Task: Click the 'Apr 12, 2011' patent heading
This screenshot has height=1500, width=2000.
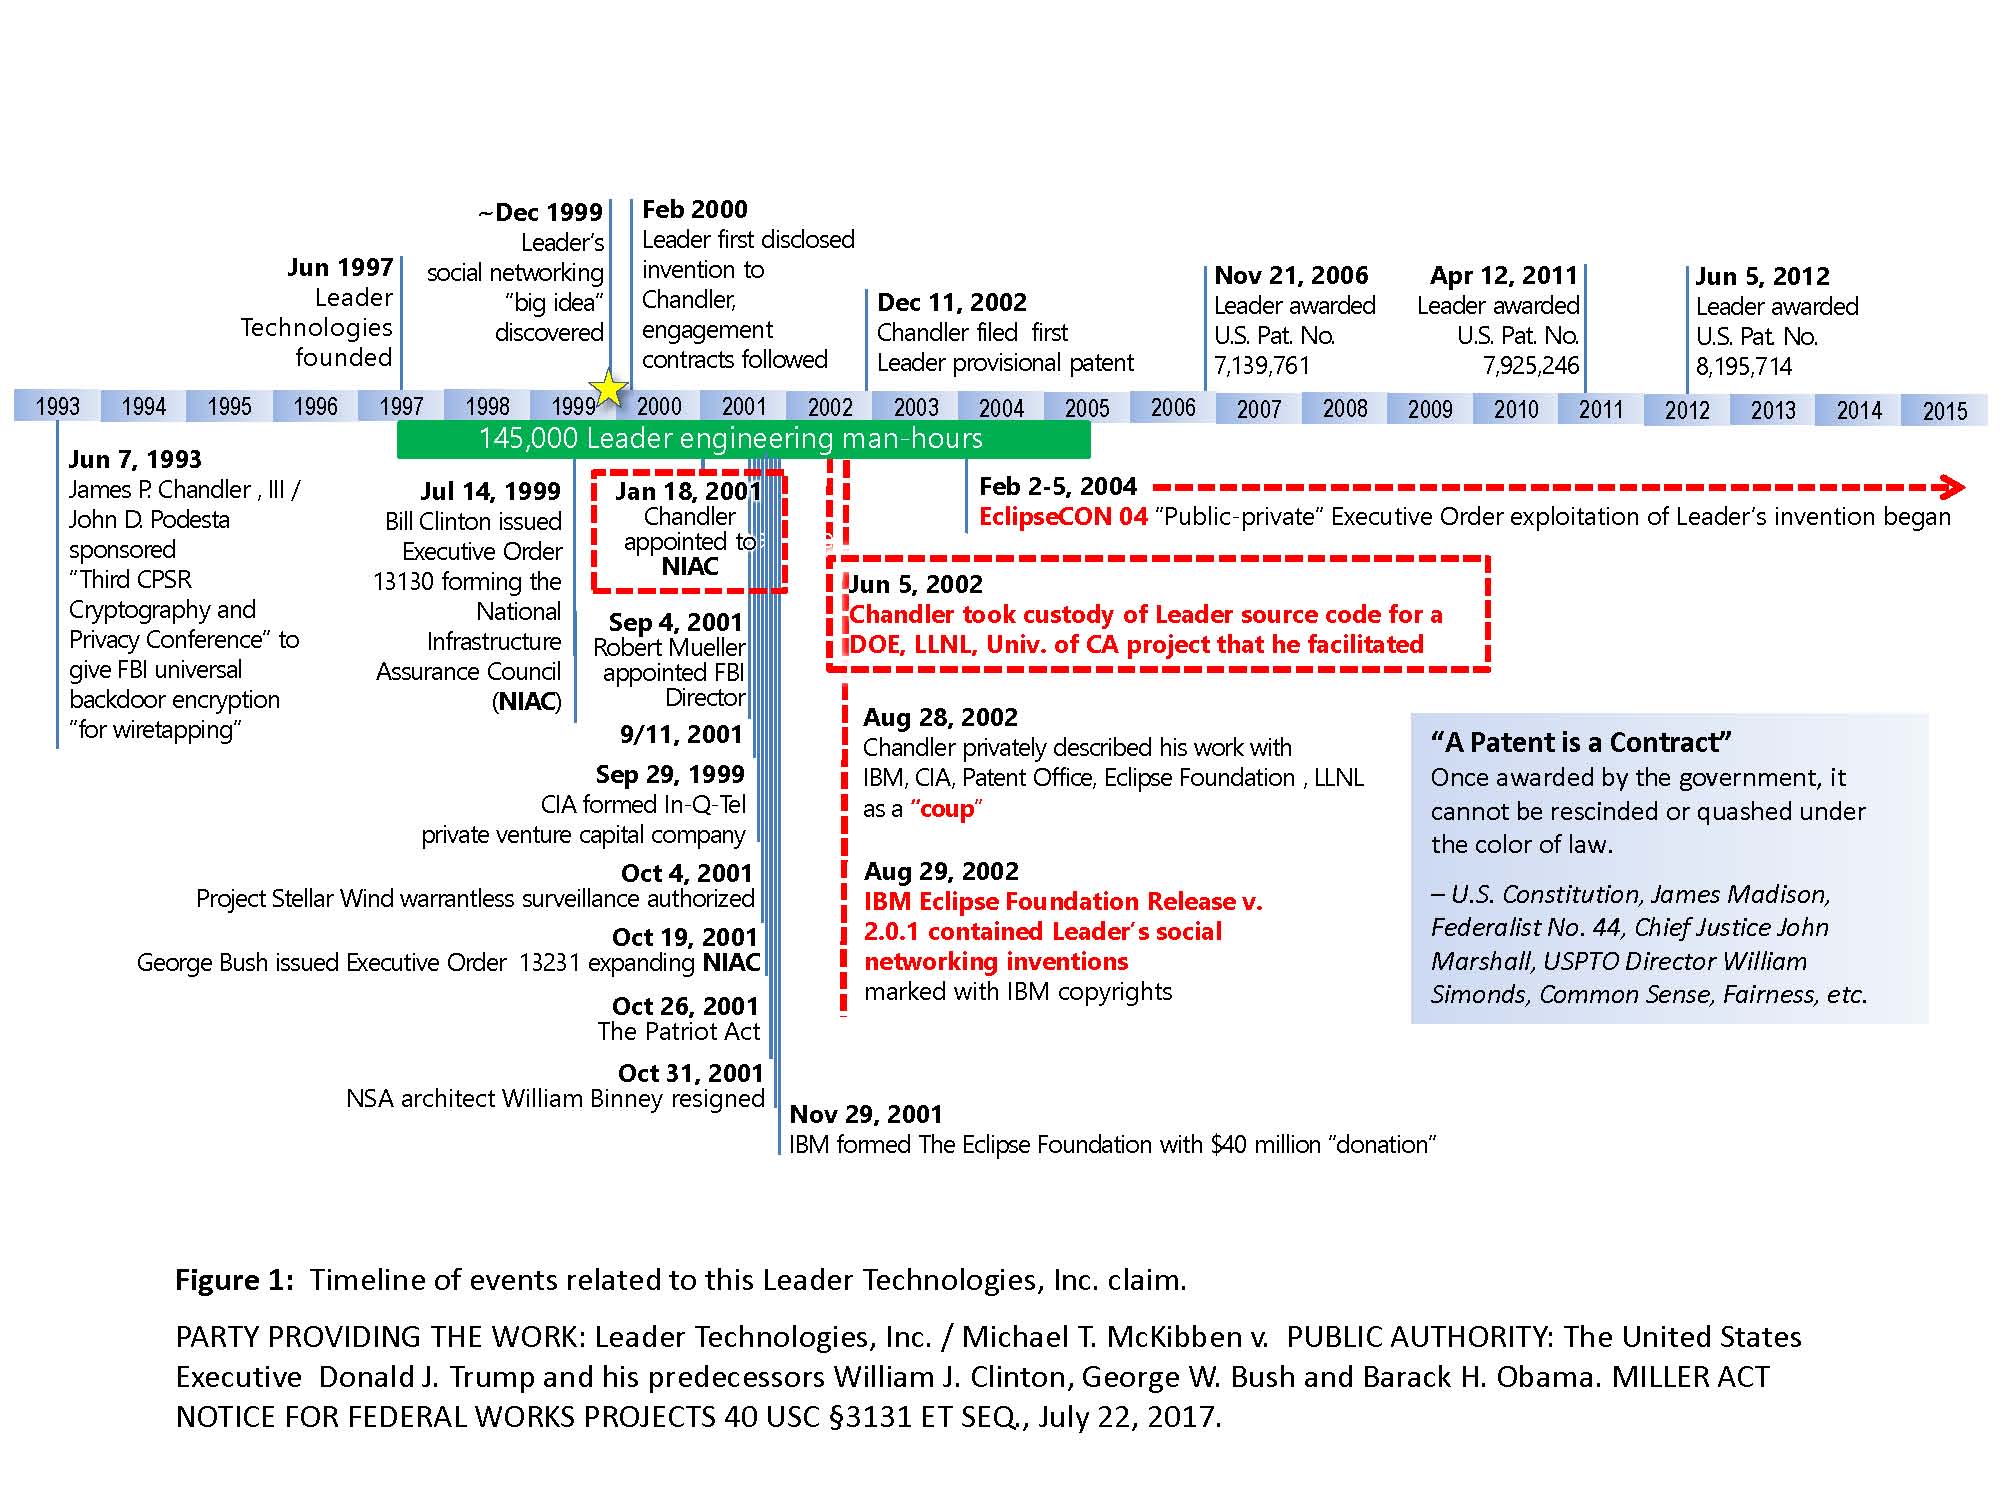Action: 1504,276
